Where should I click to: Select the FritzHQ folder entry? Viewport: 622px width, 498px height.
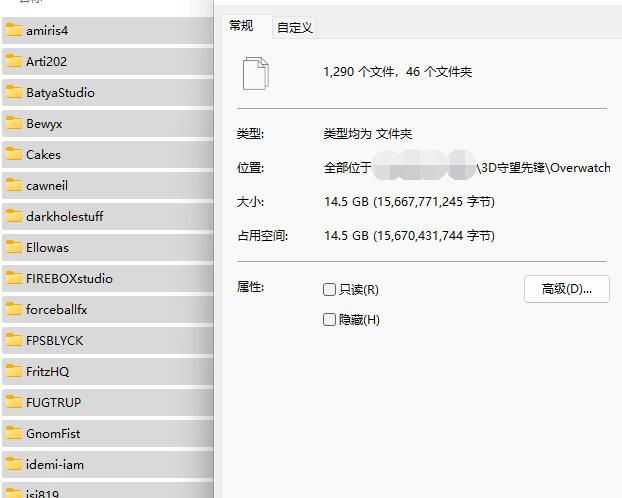click(x=47, y=371)
